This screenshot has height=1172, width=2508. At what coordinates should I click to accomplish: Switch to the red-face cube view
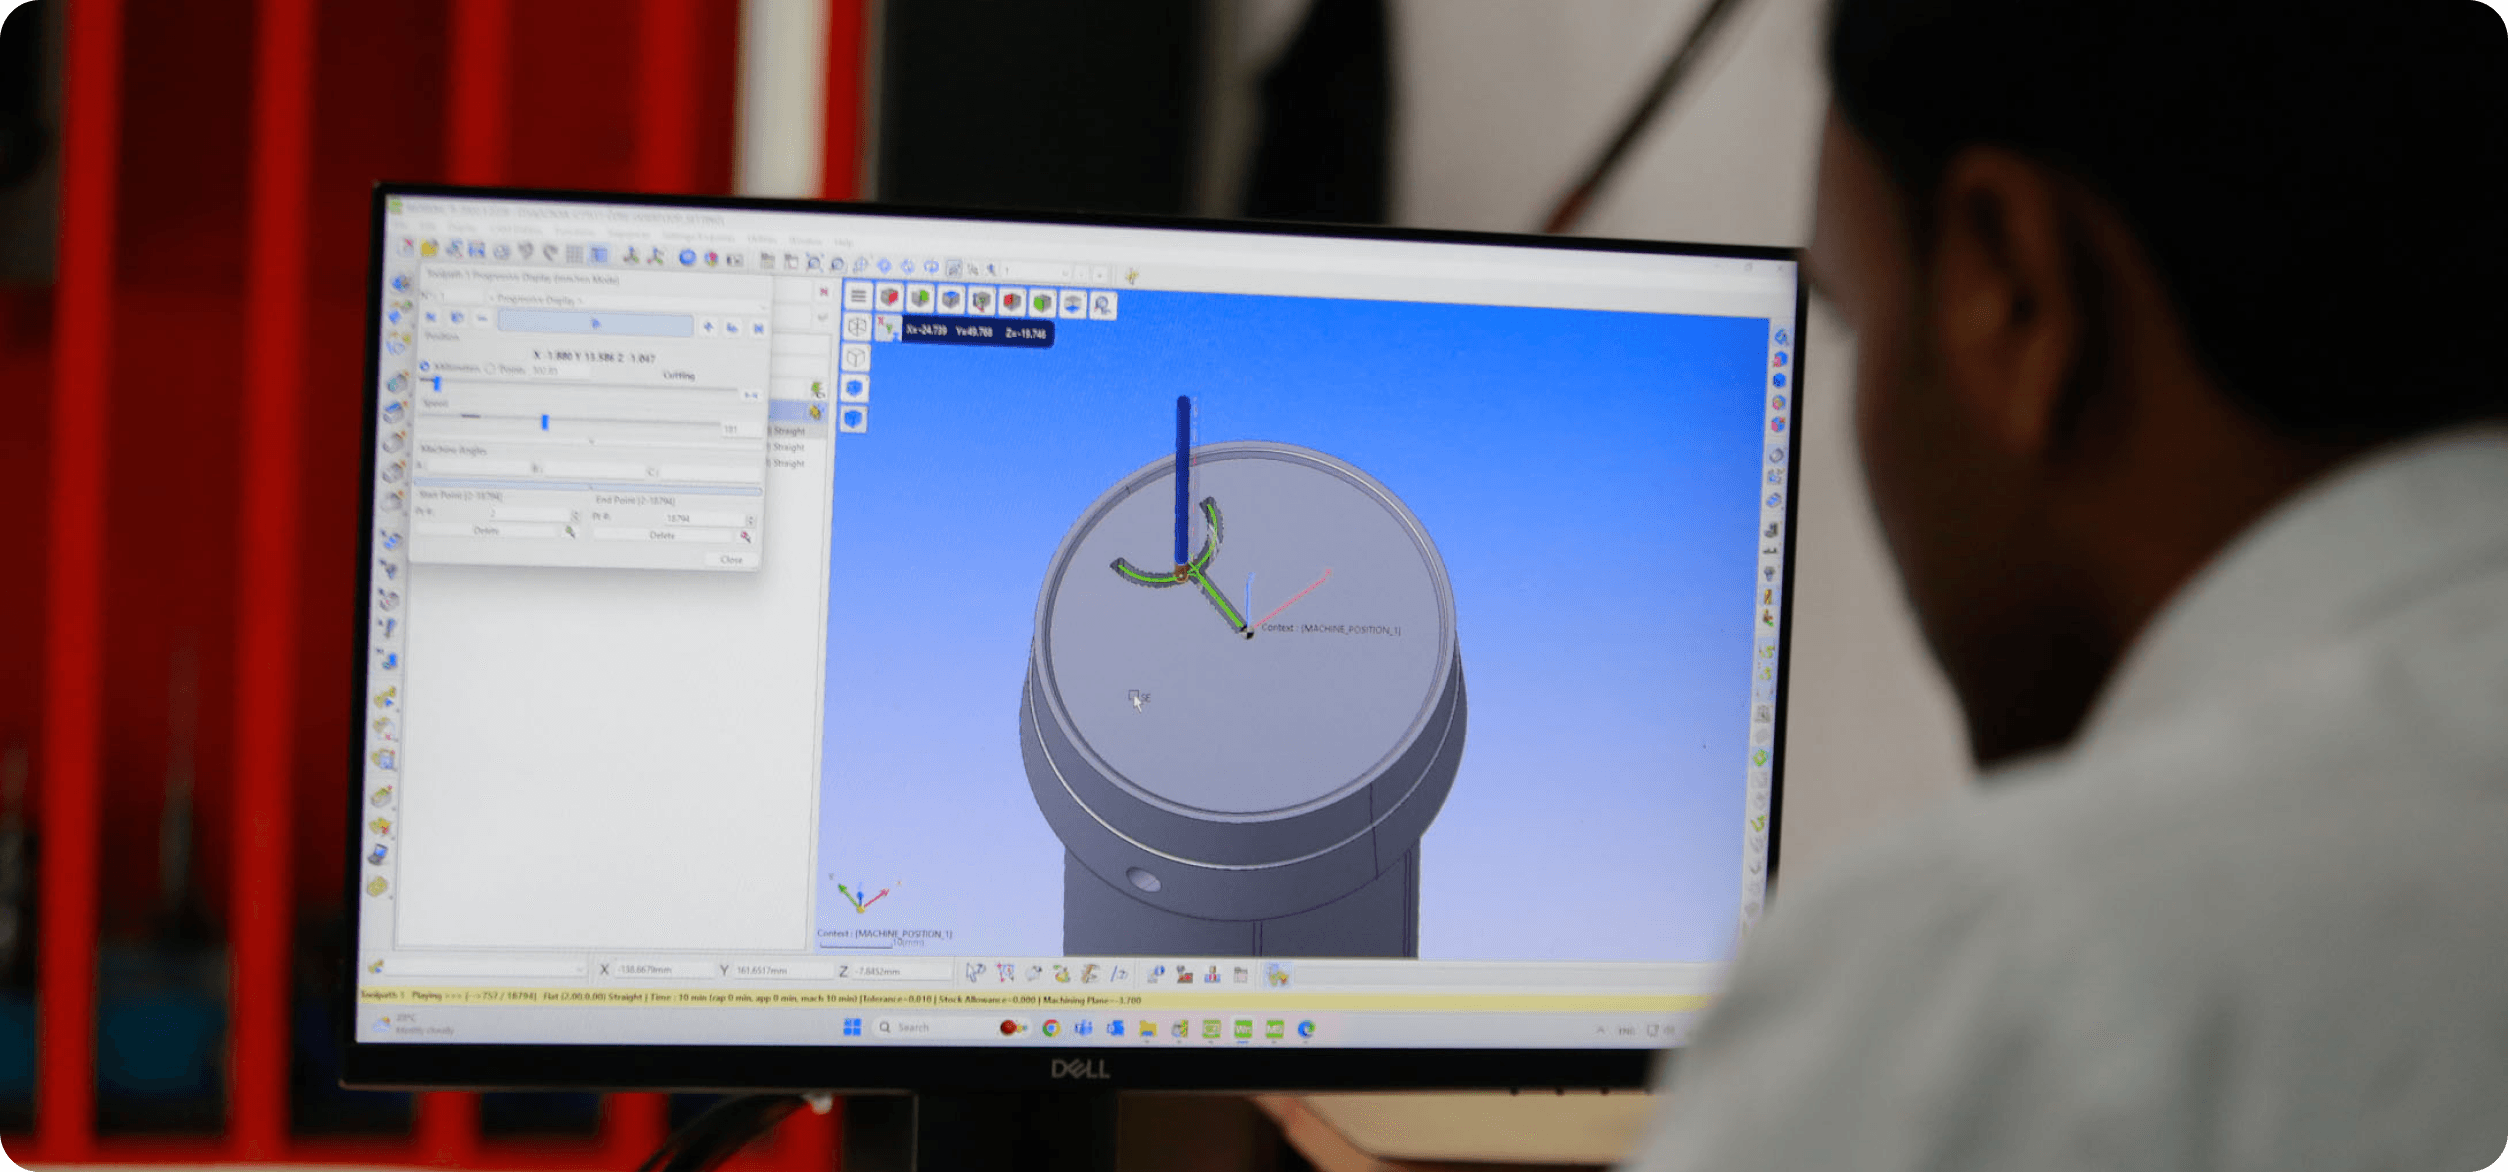click(889, 297)
